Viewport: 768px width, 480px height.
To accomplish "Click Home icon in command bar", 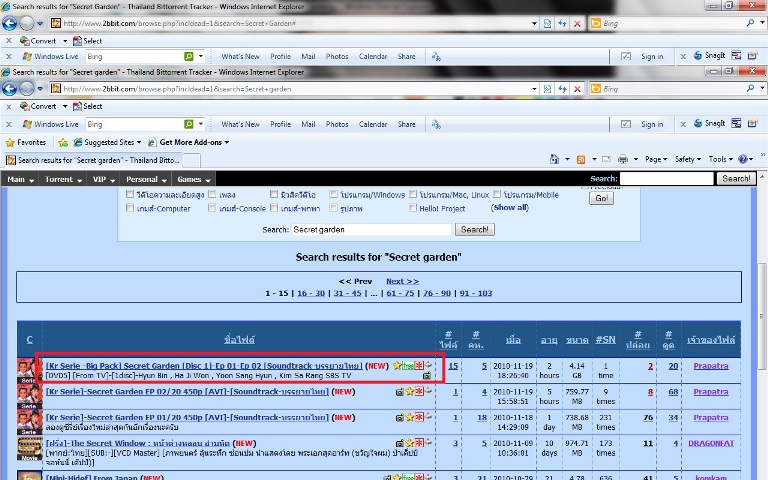I will click(x=554, y=159).
